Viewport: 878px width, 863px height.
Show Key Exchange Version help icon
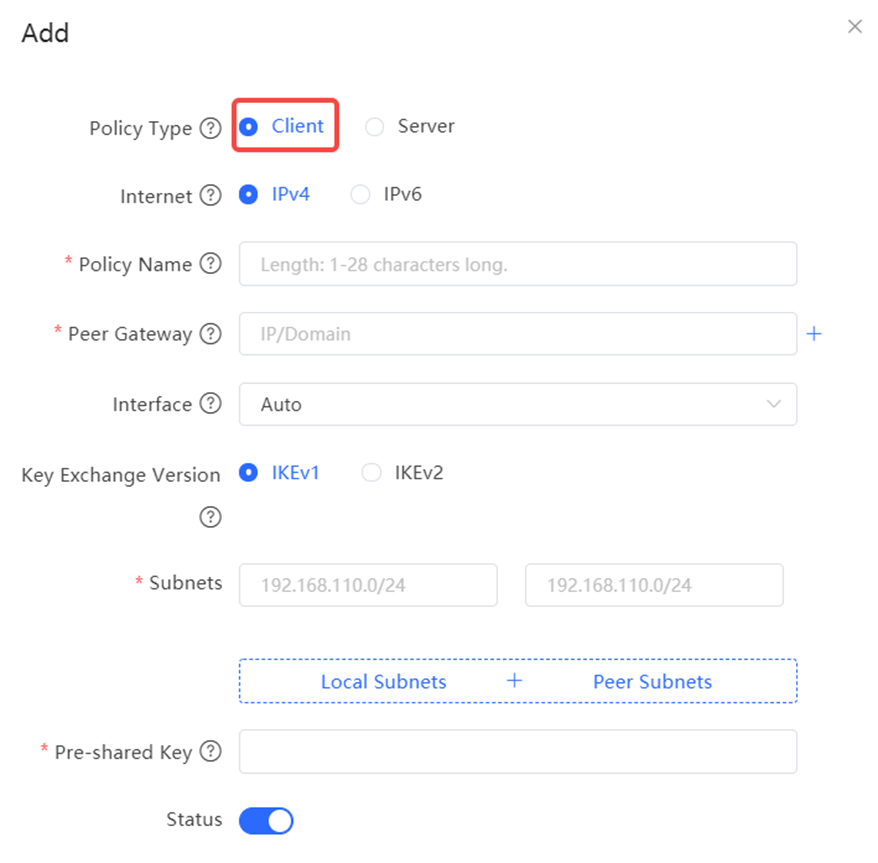[211, 517]
